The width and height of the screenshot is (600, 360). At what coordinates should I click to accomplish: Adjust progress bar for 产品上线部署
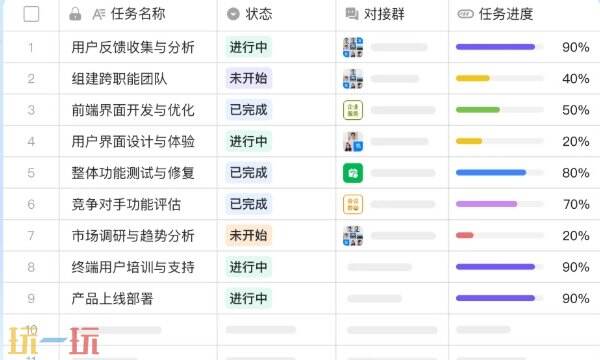pos(500,298)
